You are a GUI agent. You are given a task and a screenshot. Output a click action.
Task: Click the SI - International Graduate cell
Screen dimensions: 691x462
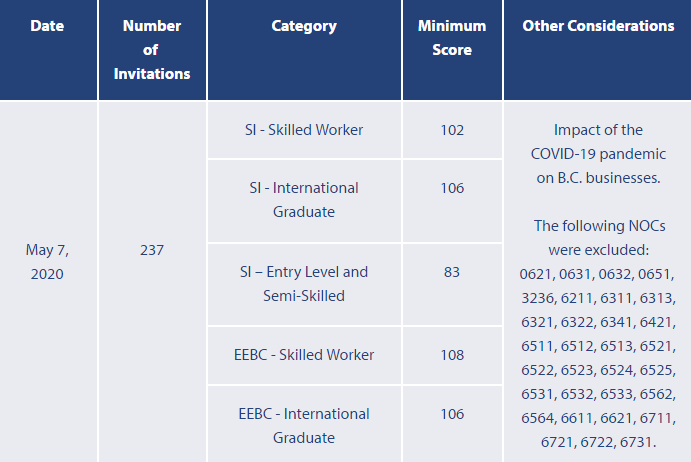tap(304, 200)
